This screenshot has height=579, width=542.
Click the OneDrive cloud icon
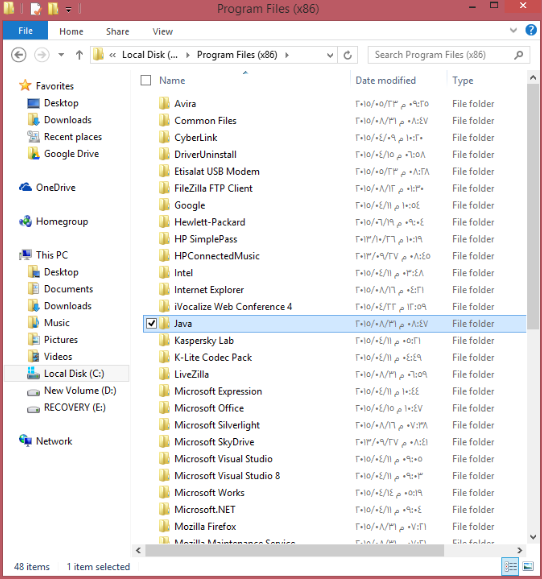coord(25,187)
